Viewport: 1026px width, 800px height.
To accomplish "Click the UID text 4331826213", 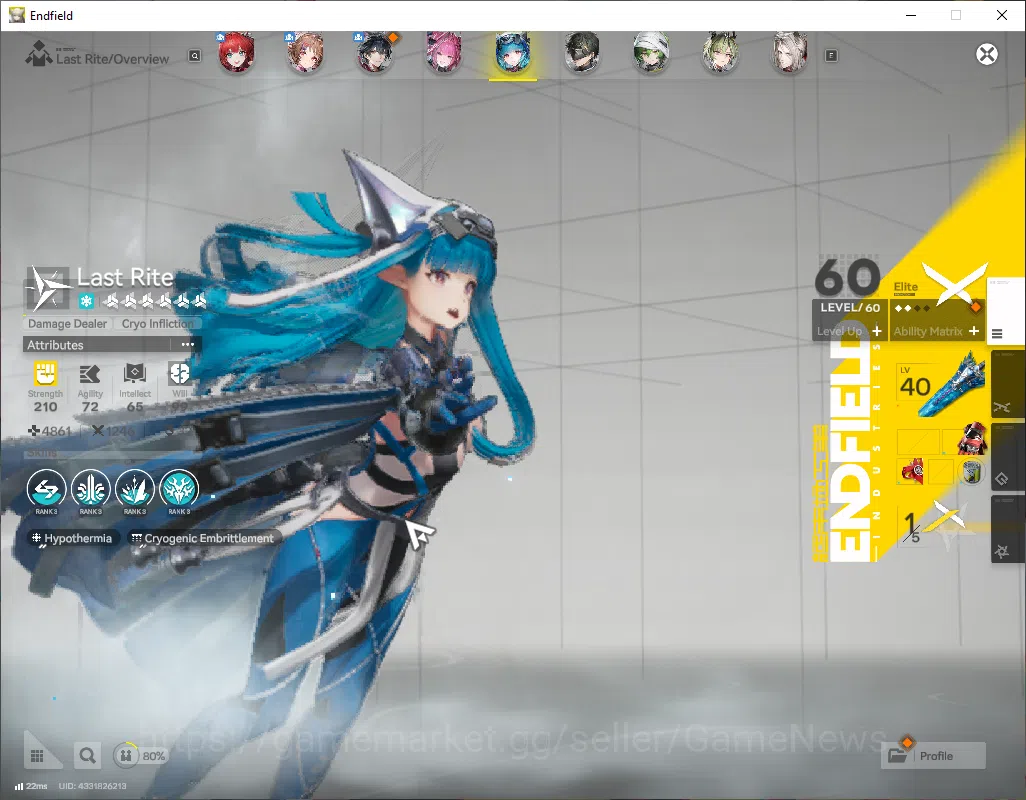I will (92, 786).
